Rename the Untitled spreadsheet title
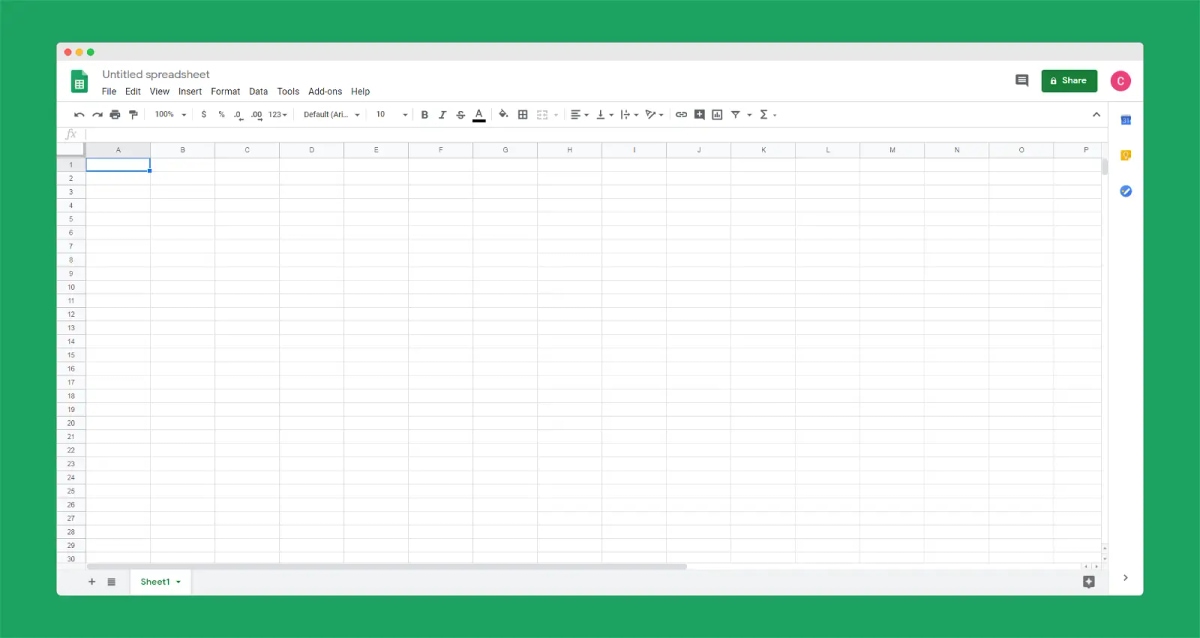 pos(156,74)
